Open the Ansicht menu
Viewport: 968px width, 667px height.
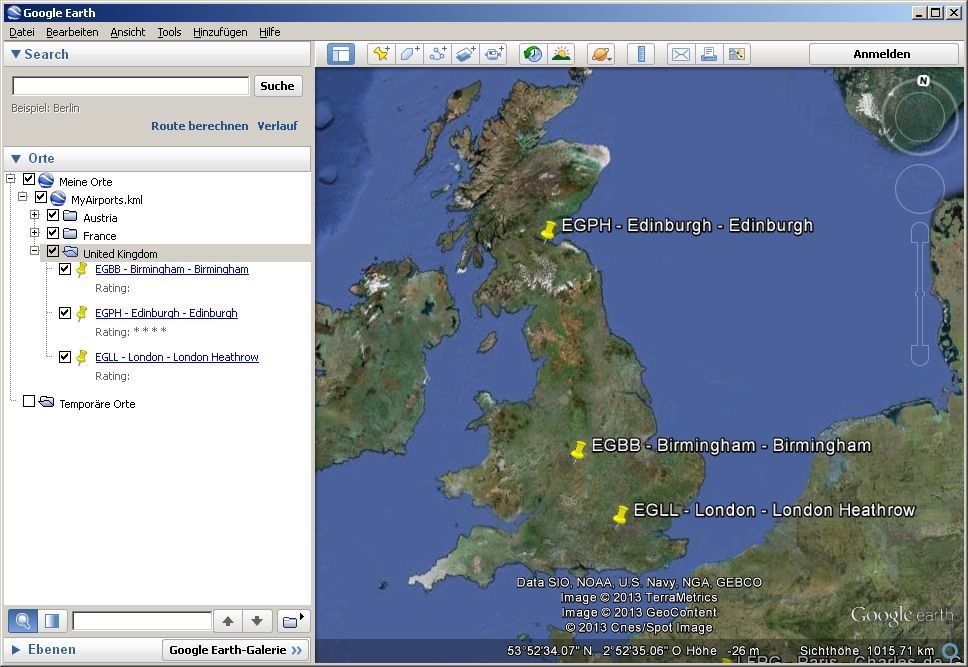tap(128, 32)
